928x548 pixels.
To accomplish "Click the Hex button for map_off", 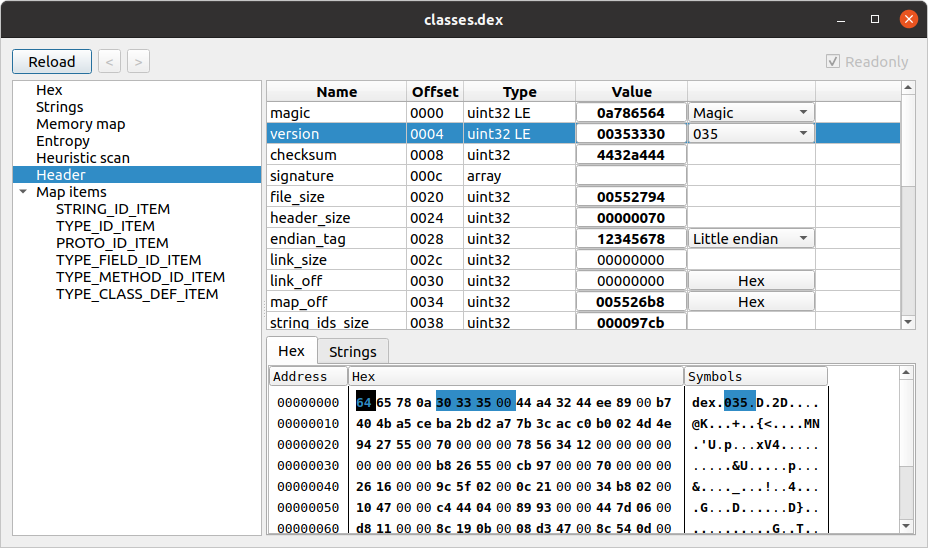I will coord(751,302).
